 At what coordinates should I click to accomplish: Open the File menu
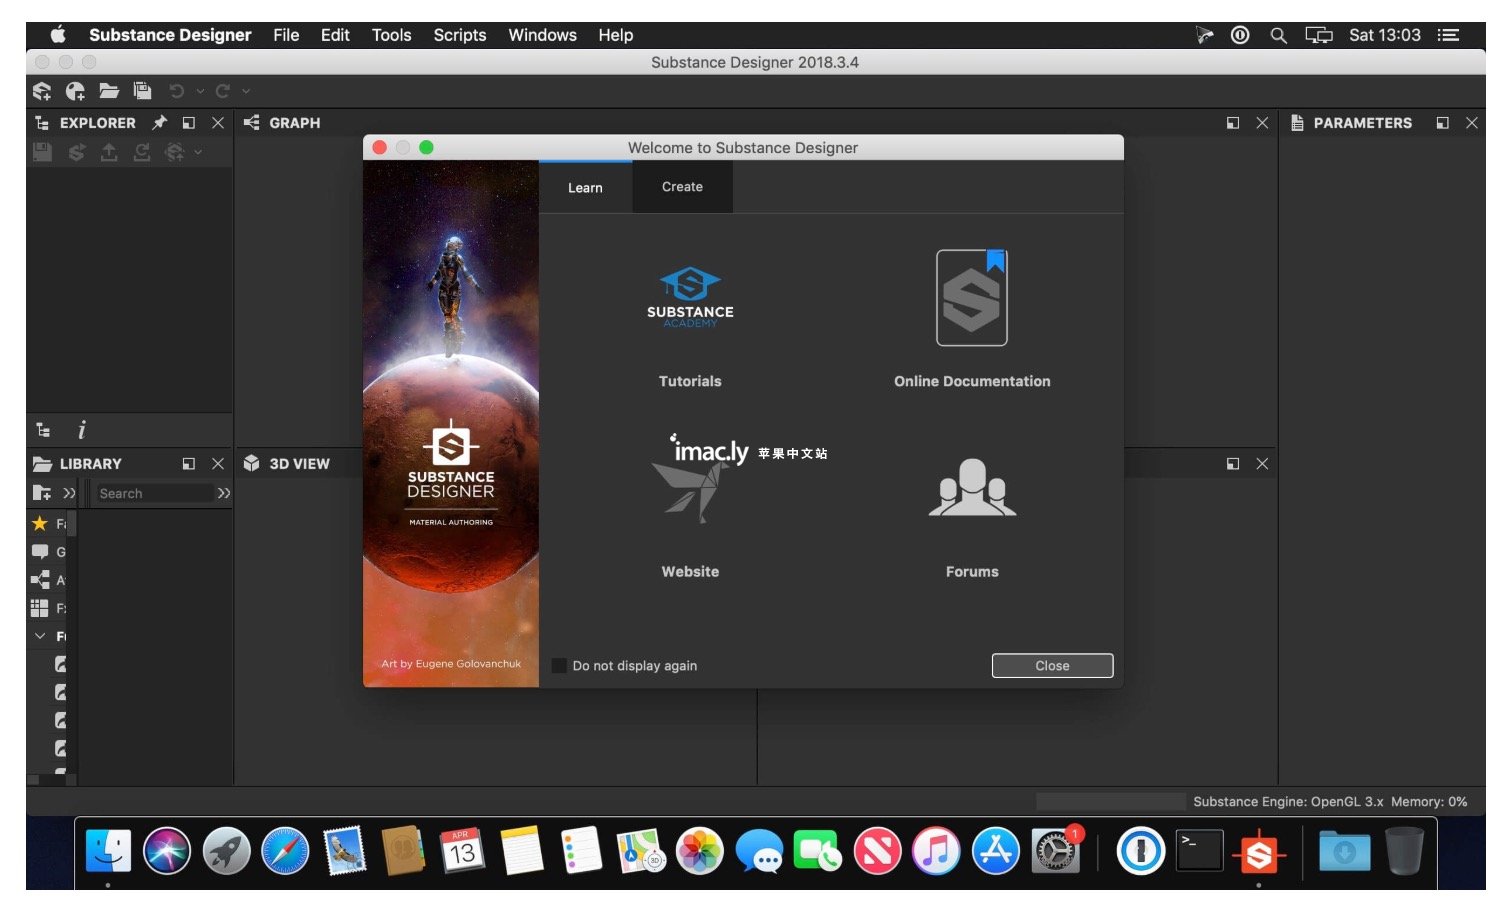click(286, 35)
